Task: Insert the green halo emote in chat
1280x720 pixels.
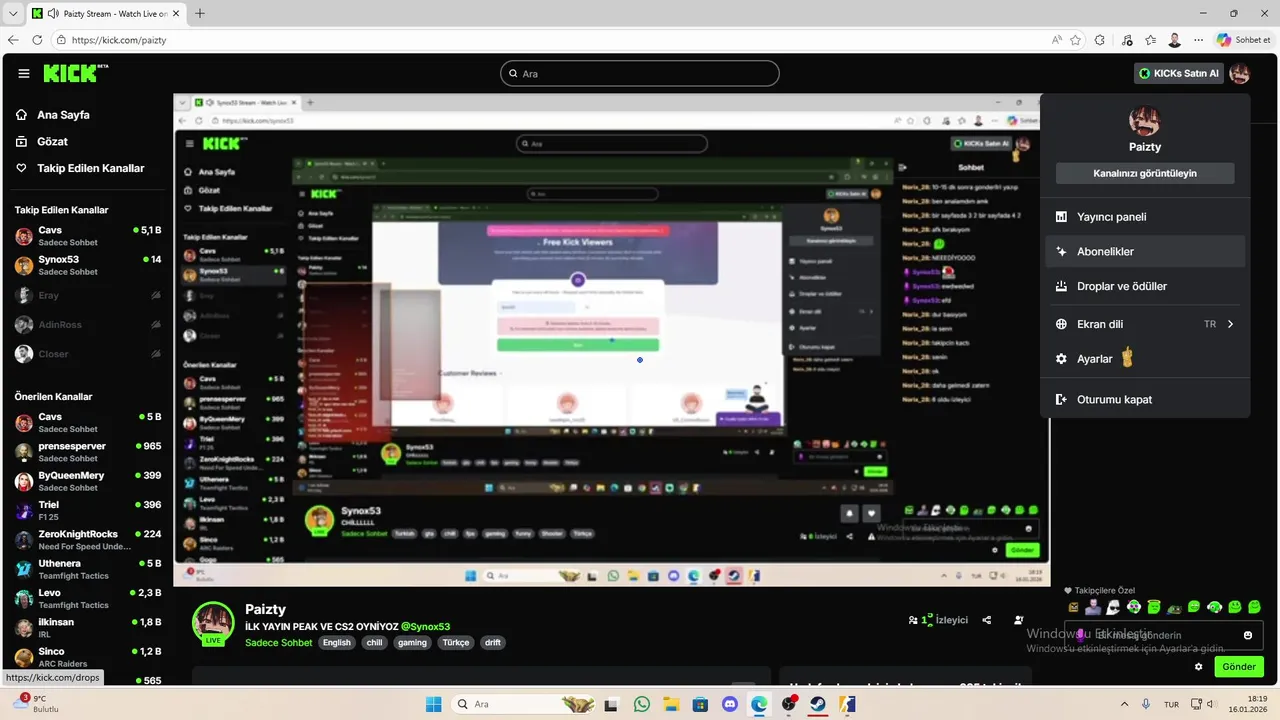Action: [x=1154, y=606]
